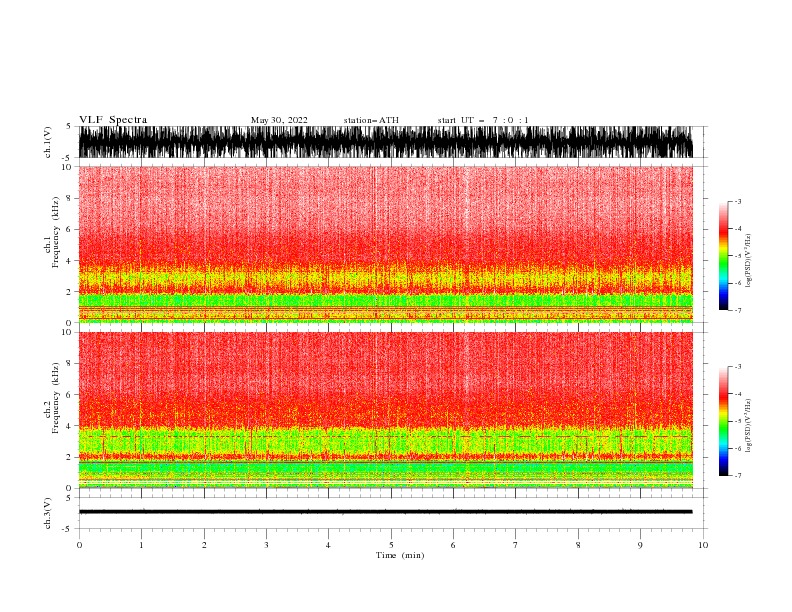Click inside the ch.2 spectrogram plot
792x612 pixels.
pyautogui.click(x=386, y=410)
